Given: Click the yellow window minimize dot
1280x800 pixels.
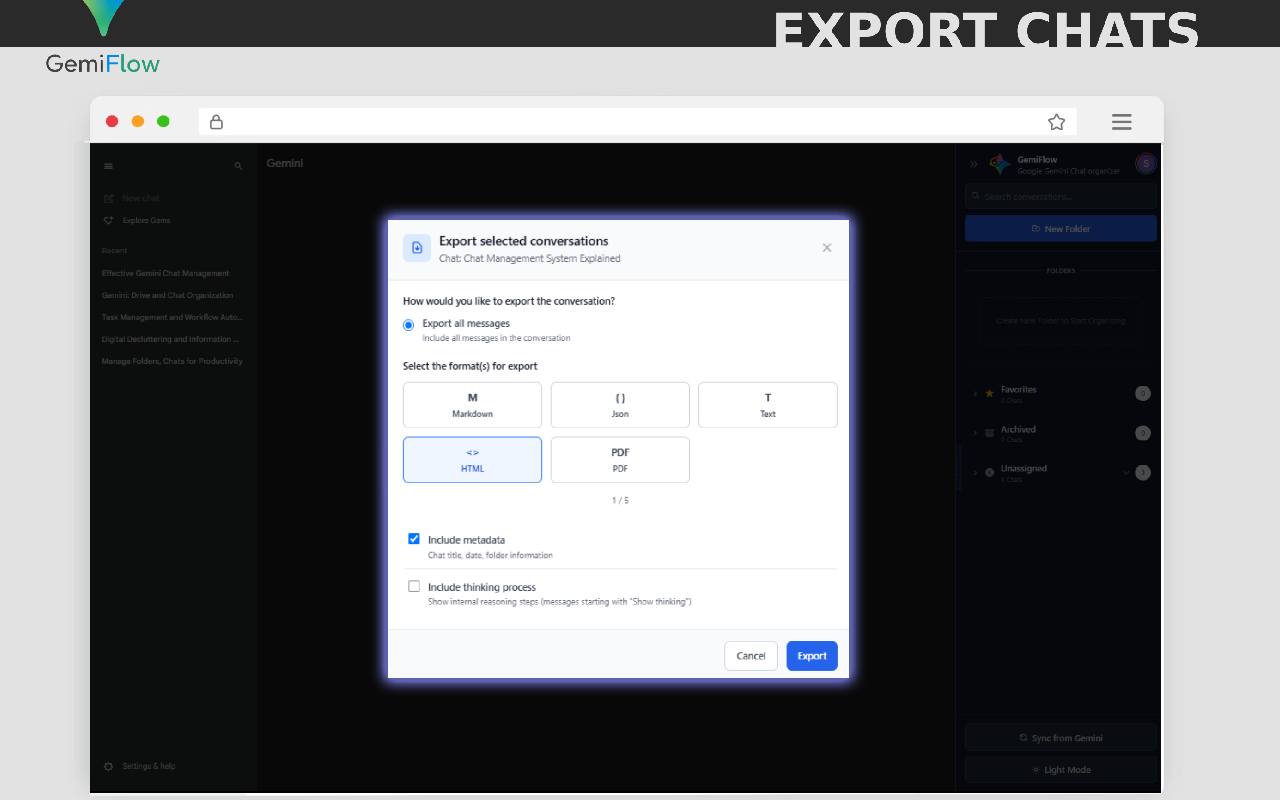Looking at the screenshot, I should coord(138,122).
